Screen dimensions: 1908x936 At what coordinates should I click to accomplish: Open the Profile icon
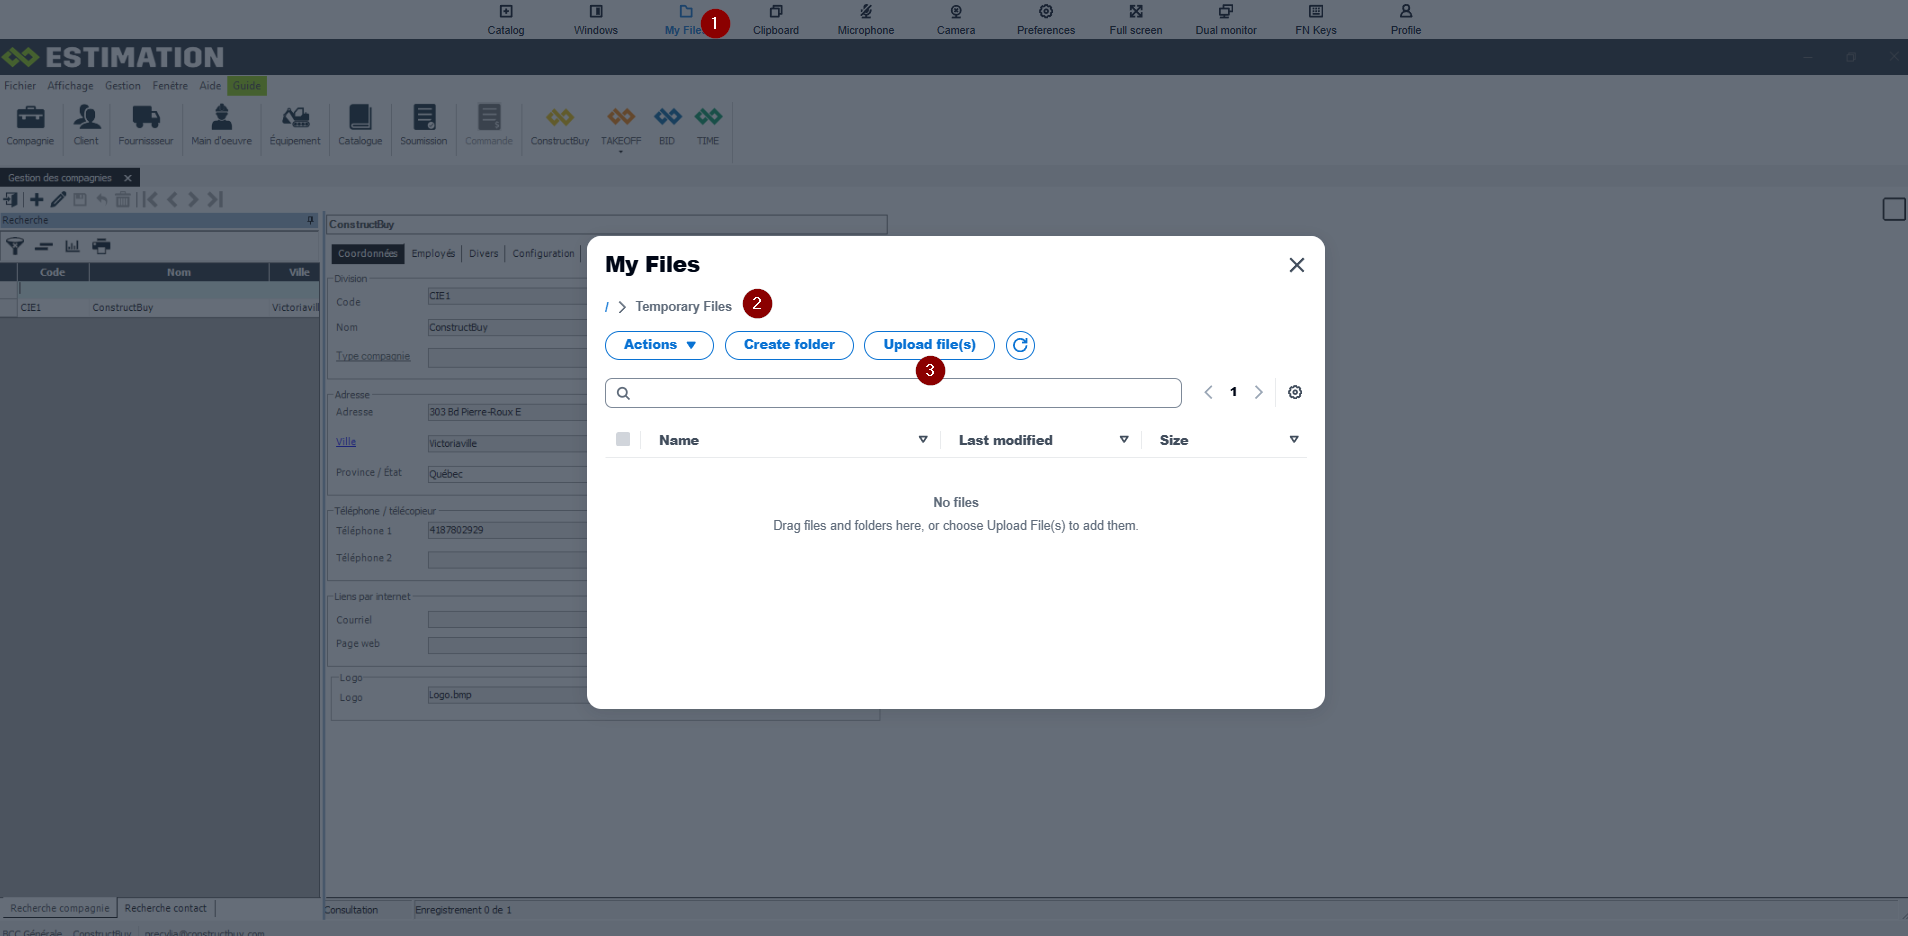coord(1406,19)
